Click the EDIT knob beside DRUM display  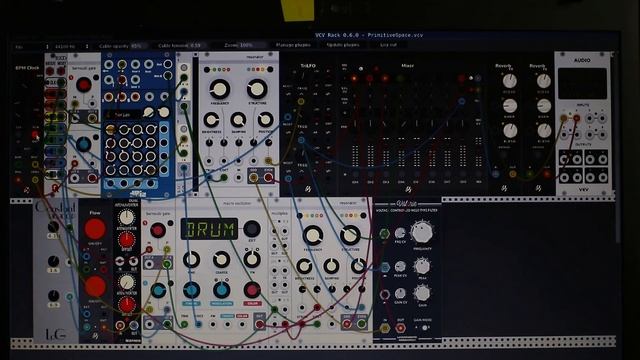pyautogui.click(x=252, y=229)
